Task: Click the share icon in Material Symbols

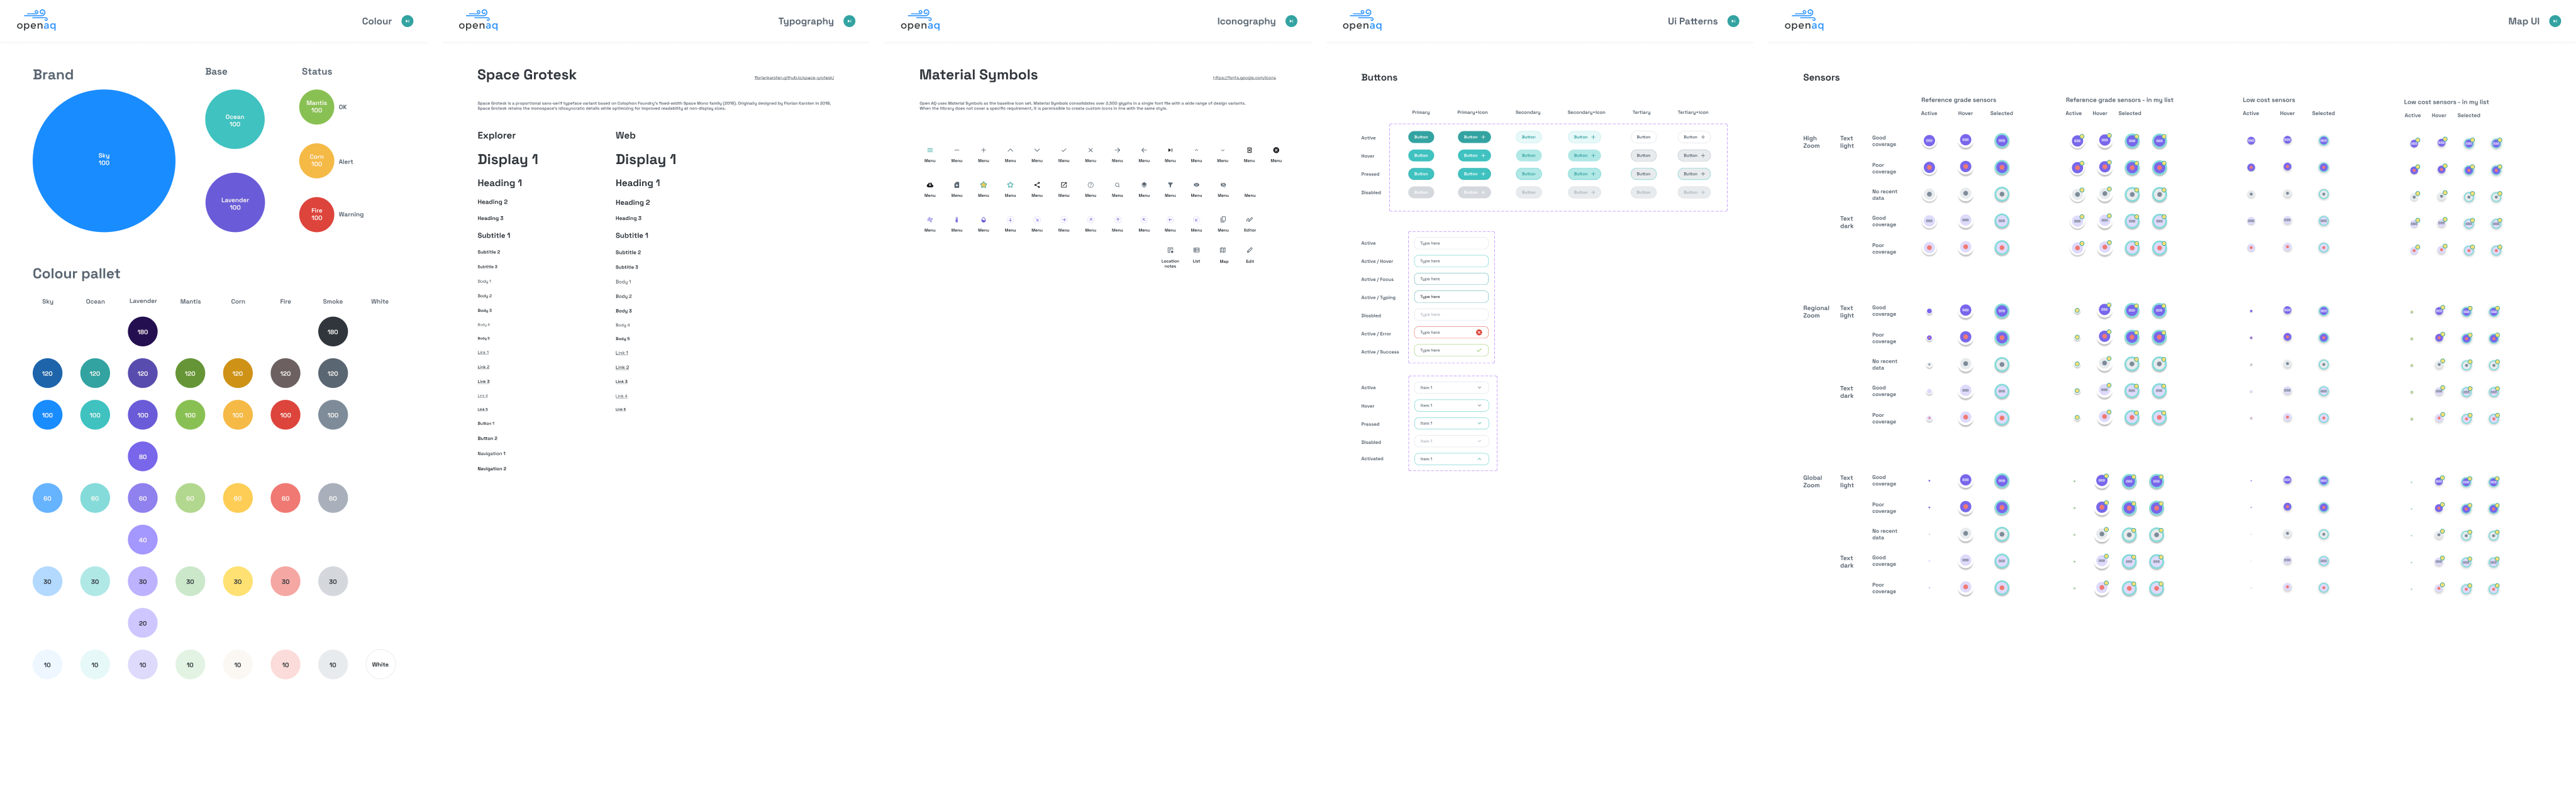Action: 1037,185
